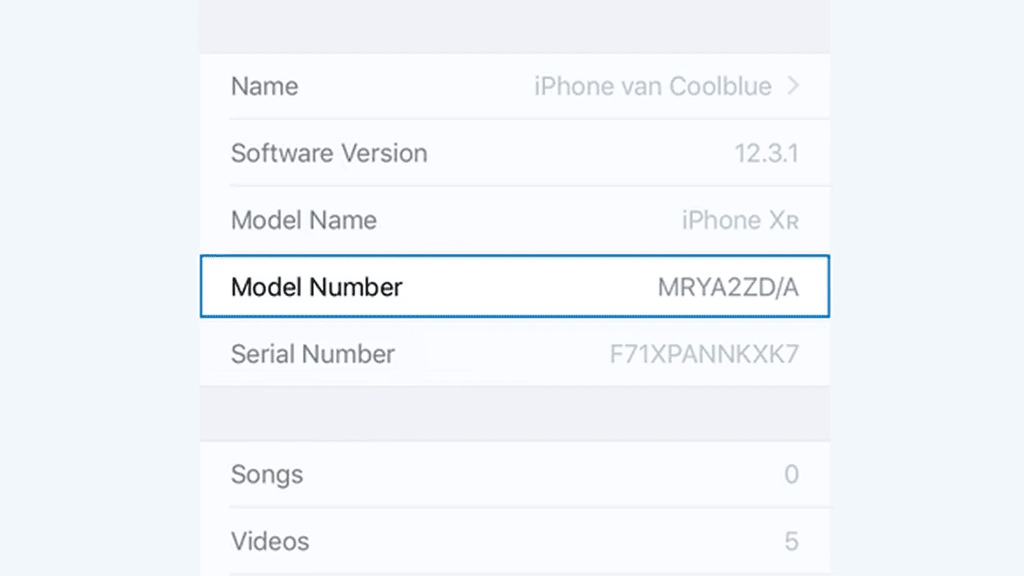Viewport: 1024px width, 576px height.
Task: Click the blue outline around Model Number row
Action: click(x=515, y=256)
